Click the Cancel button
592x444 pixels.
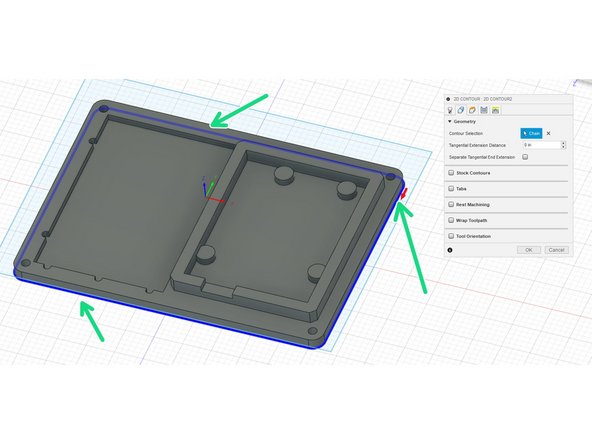[x=557, y=250]
